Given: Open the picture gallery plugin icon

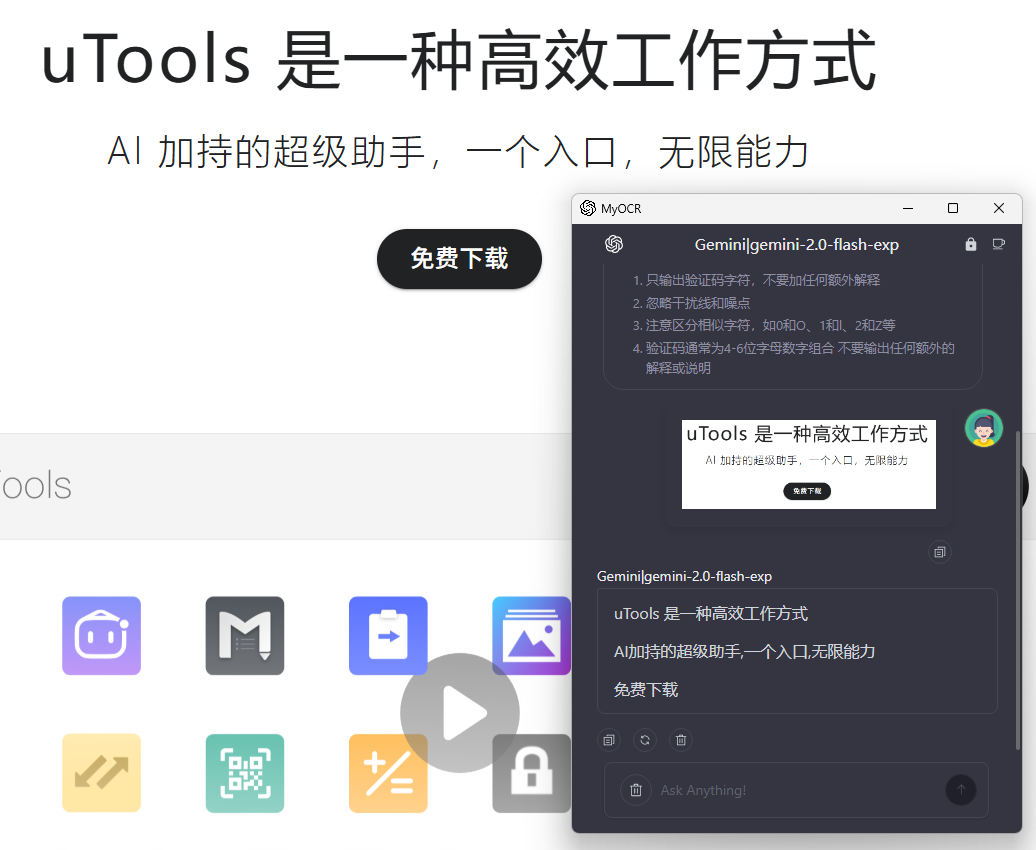Looking at the screenshot, I should coord(531,636).
